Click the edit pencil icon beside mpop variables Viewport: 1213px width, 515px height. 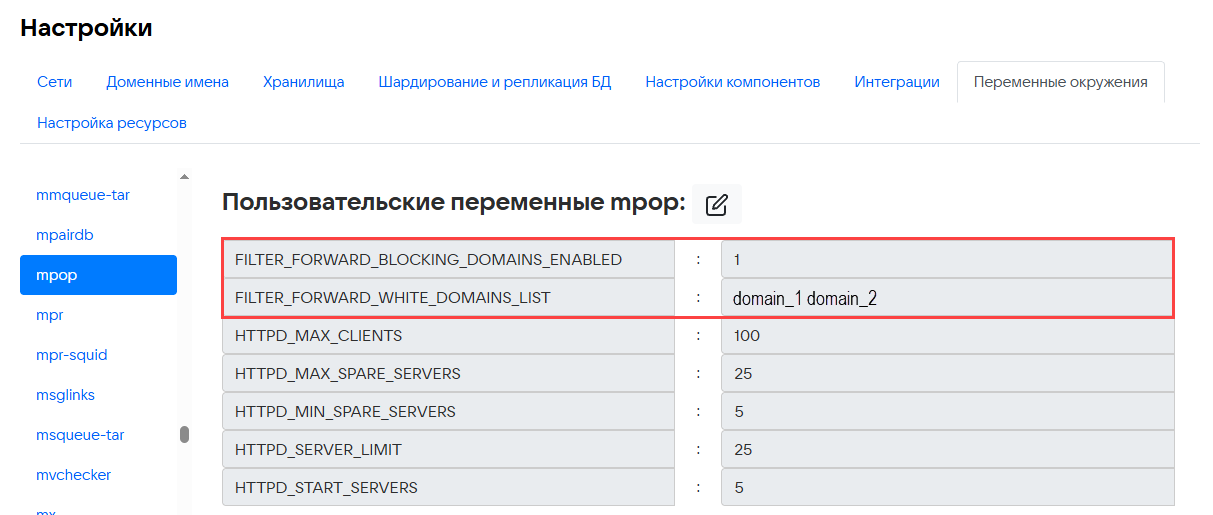point(716,204)
